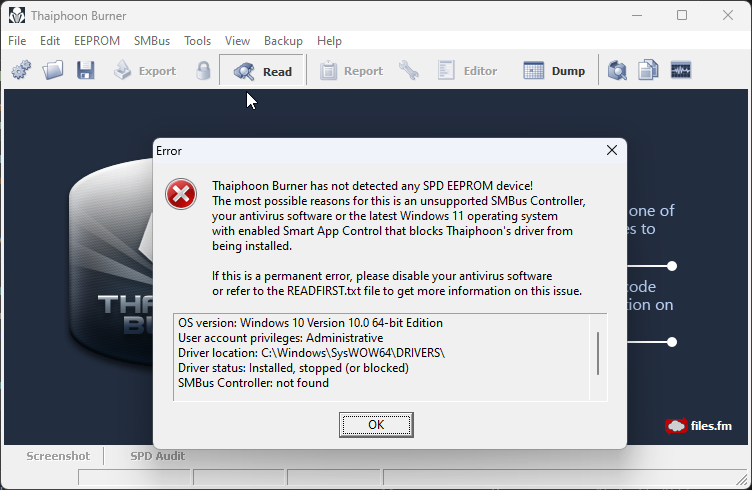Open the Edit menu
This screenshot has height=490, width=752.
50,41
